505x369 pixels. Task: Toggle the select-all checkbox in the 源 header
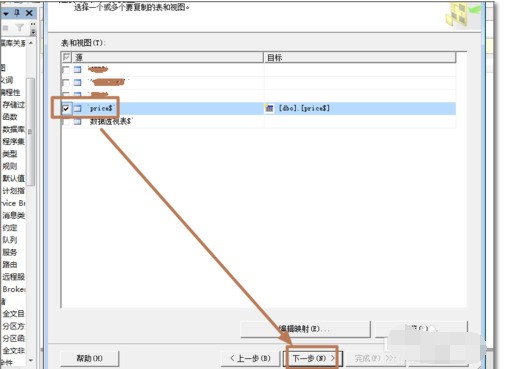66,57
